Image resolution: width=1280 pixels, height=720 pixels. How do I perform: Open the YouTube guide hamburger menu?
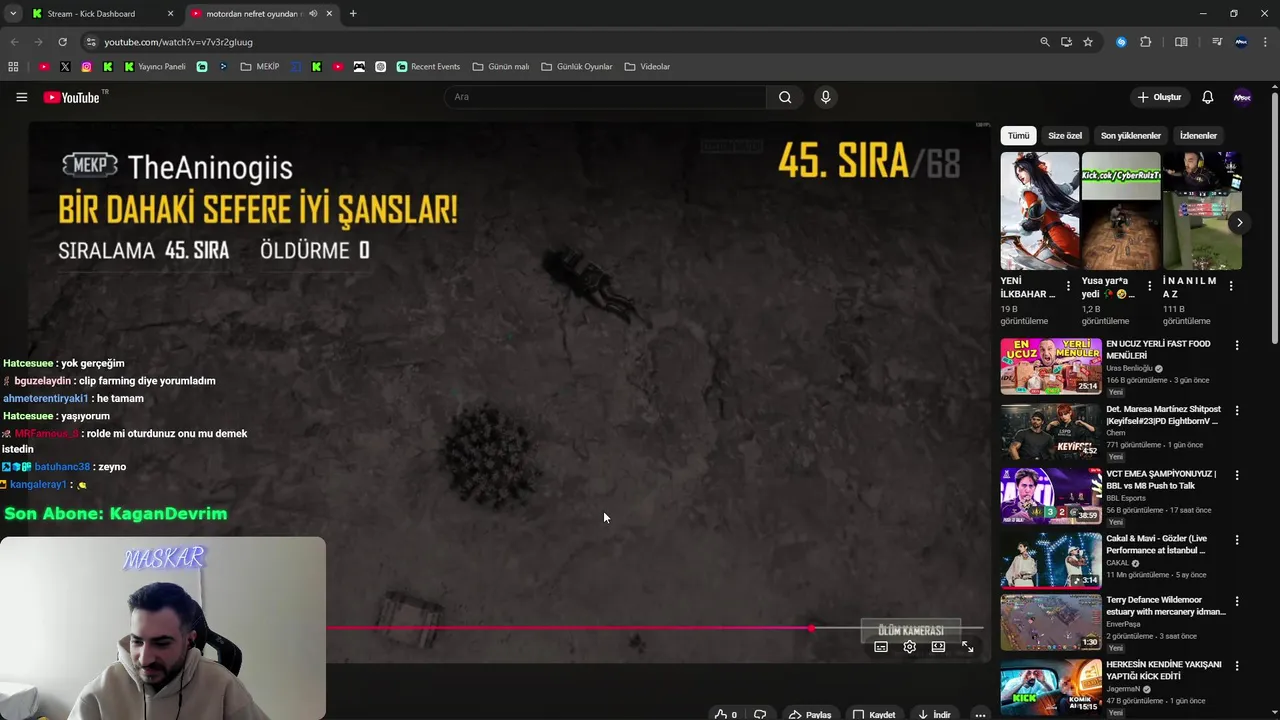(21, 97)
